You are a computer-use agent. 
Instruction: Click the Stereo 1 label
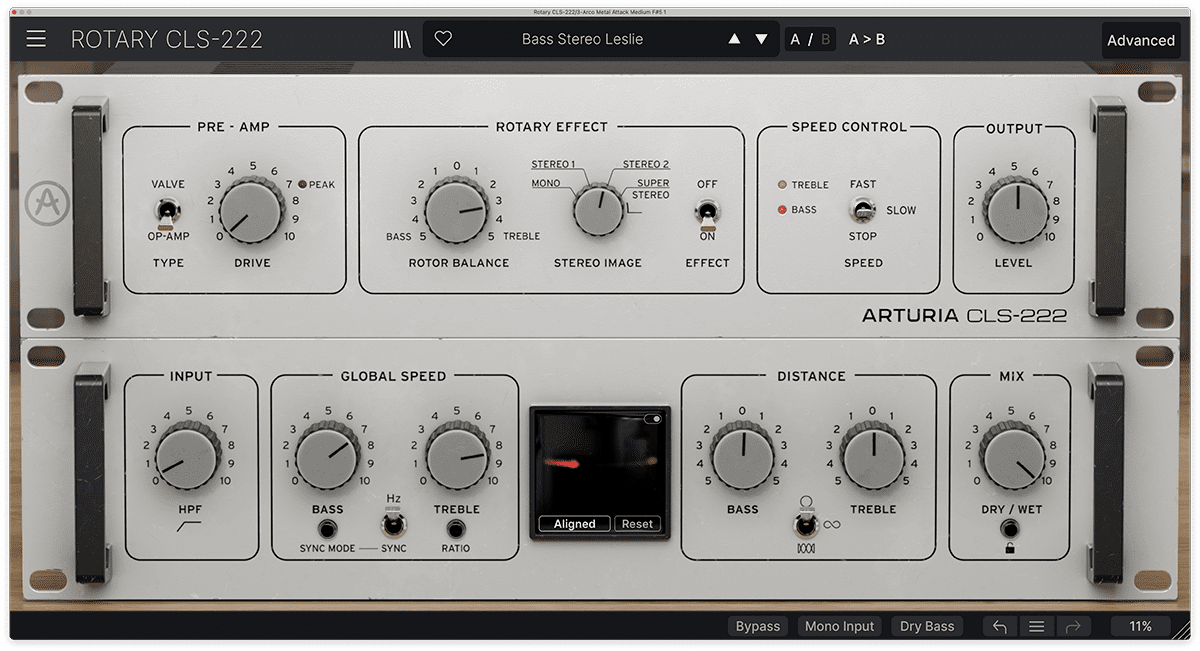(x=553, y=164)
